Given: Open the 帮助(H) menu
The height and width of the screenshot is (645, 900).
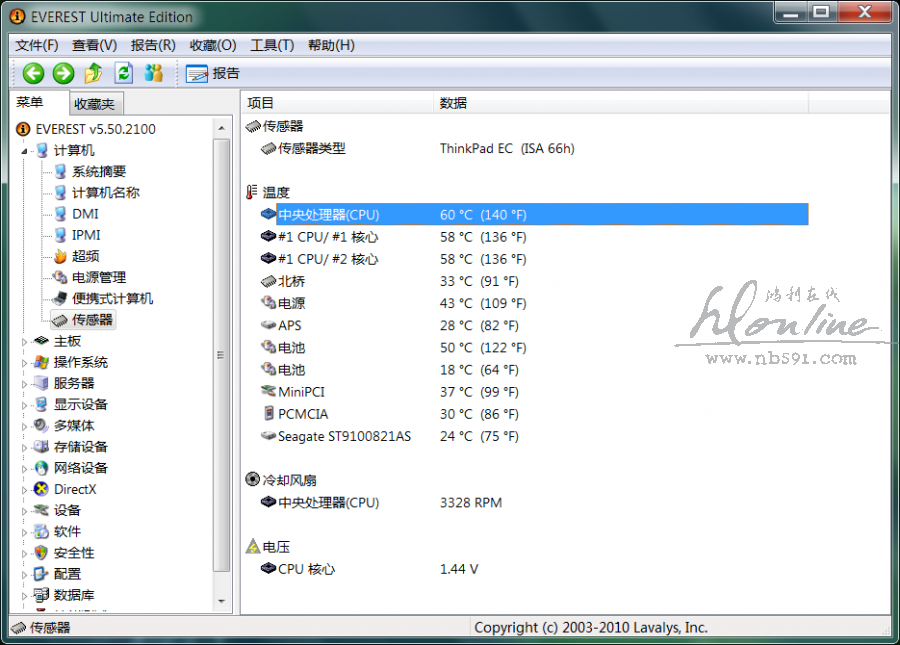Looking at the screenshot, I should pos(331,45).
